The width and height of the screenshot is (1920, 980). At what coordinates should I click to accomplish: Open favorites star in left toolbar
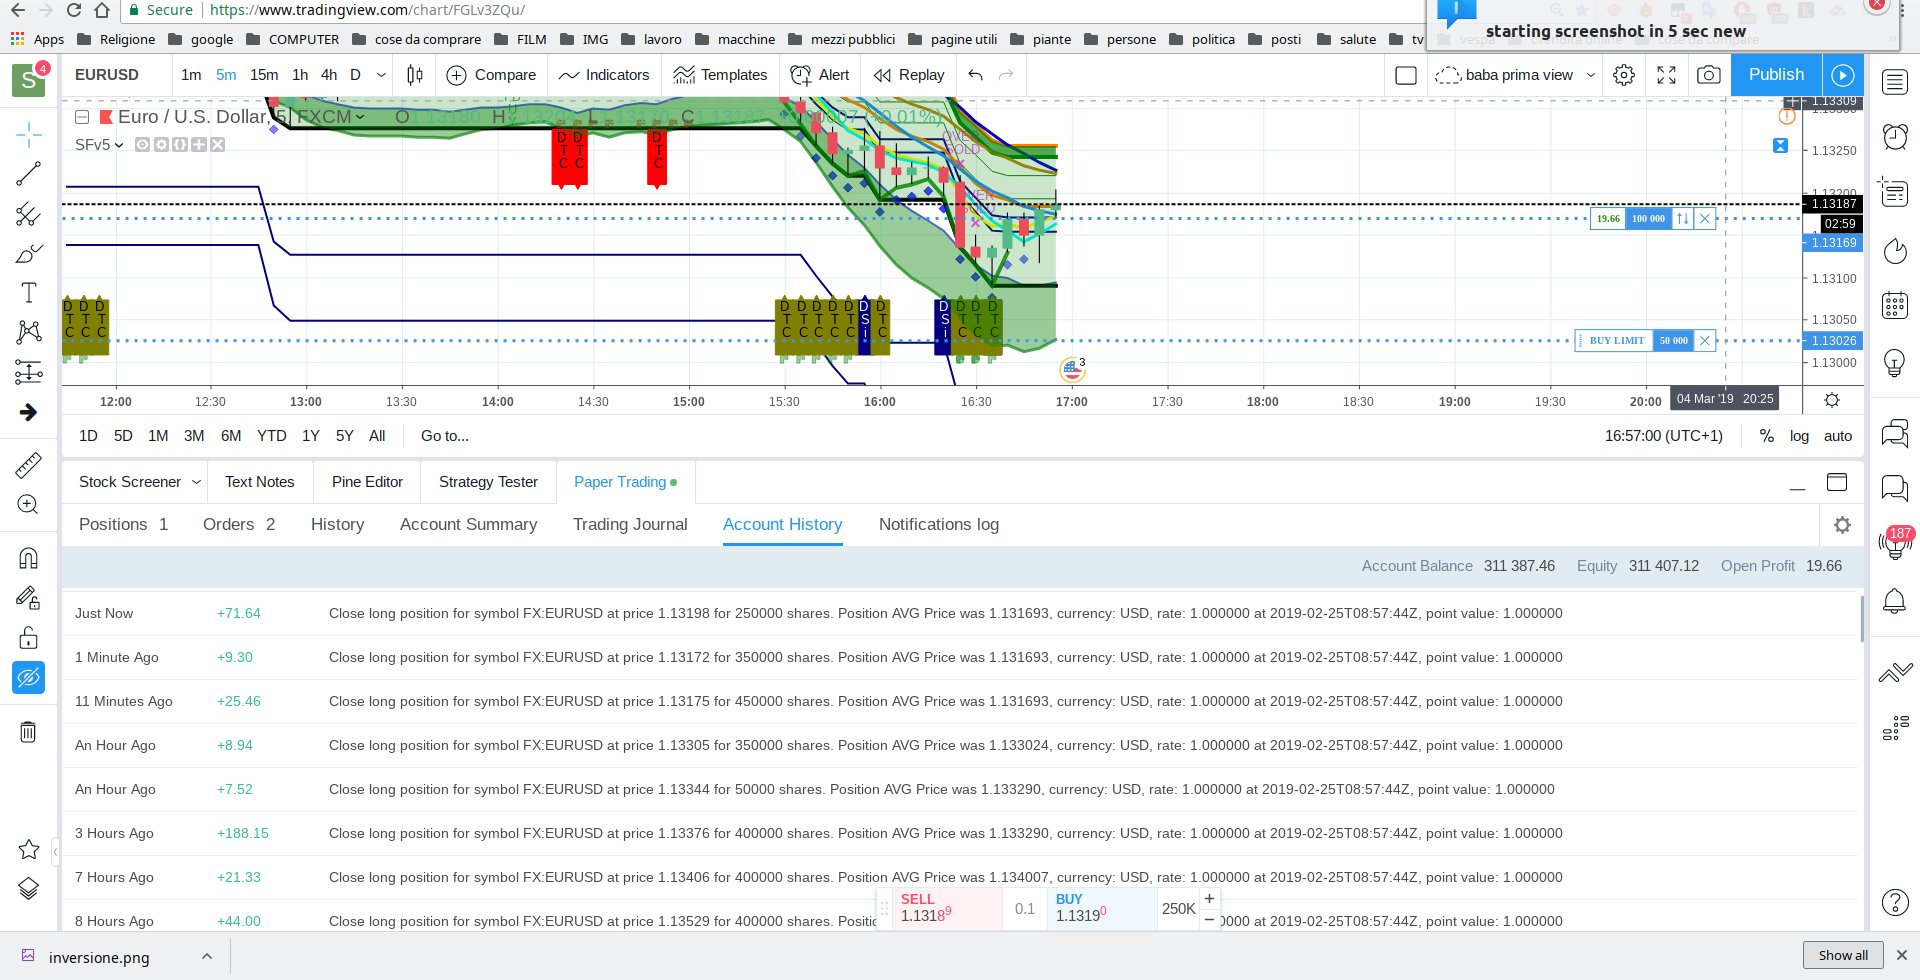tap(29, 849)
